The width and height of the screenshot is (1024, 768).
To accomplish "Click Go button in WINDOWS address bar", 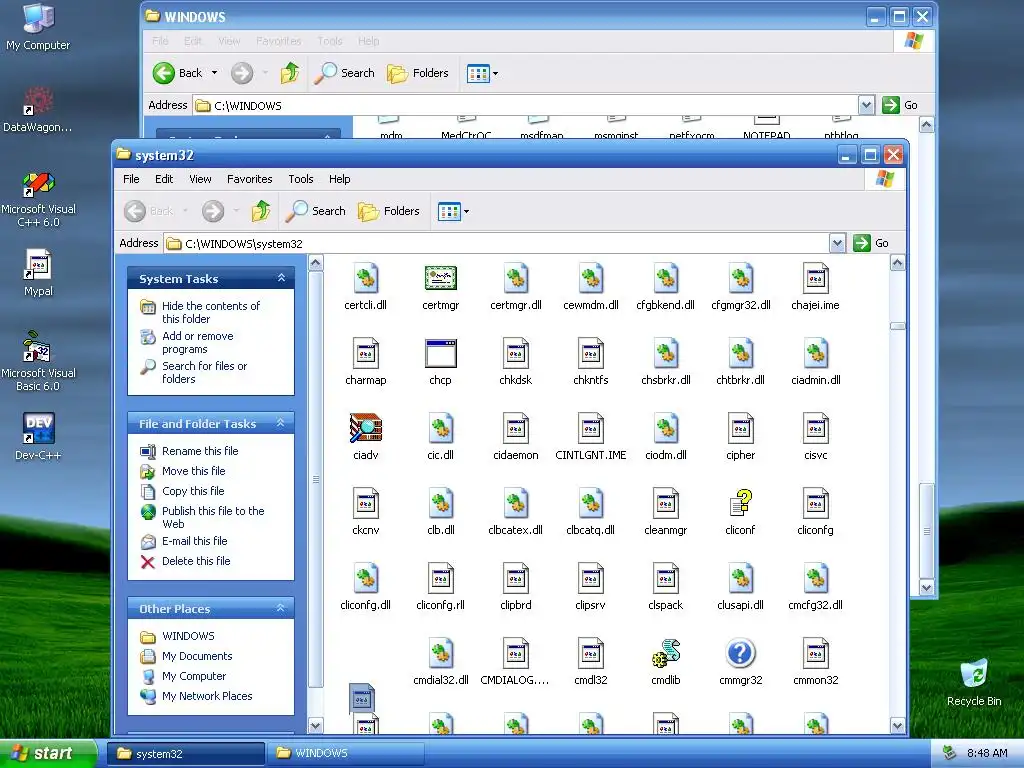I will (901, 105).
